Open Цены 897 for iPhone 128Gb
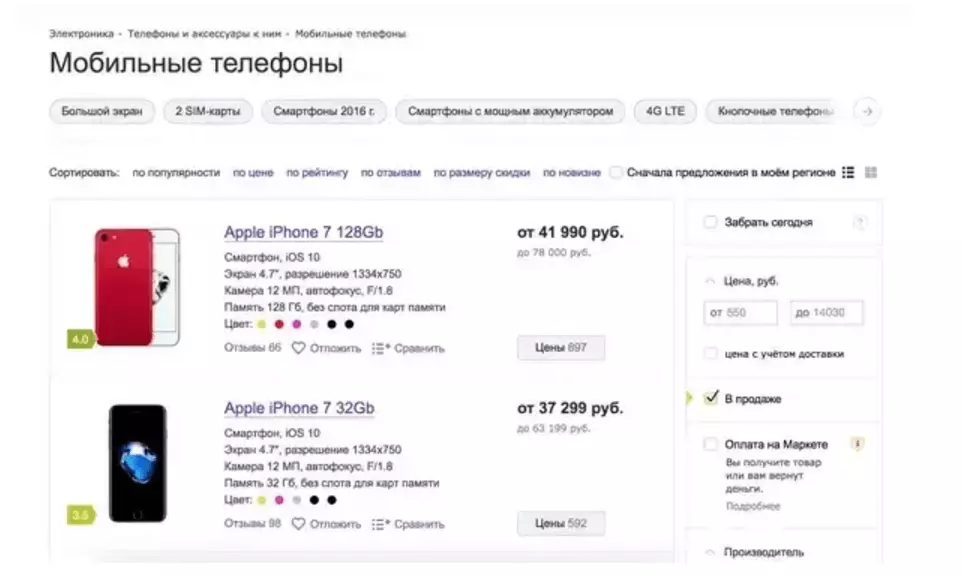Screen dimensions: 962x582 (x=561, y=348)
